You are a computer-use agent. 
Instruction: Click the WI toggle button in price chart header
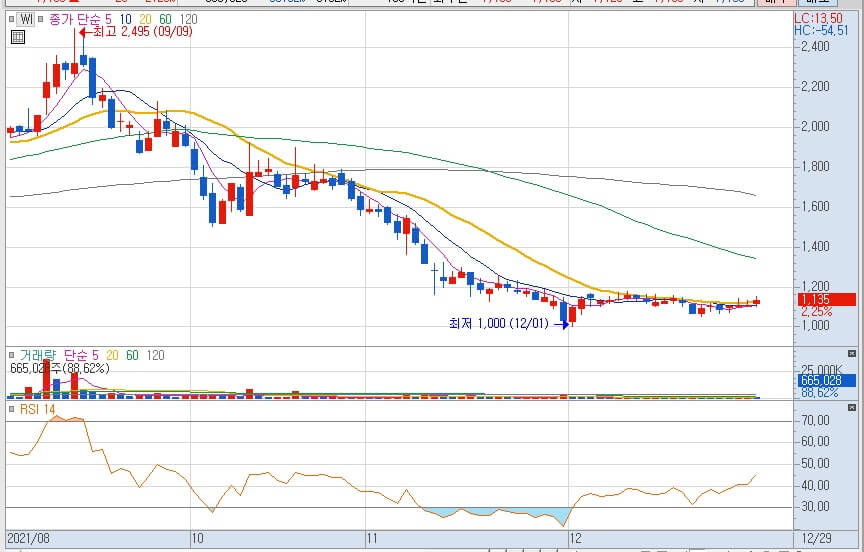point(26,19)
